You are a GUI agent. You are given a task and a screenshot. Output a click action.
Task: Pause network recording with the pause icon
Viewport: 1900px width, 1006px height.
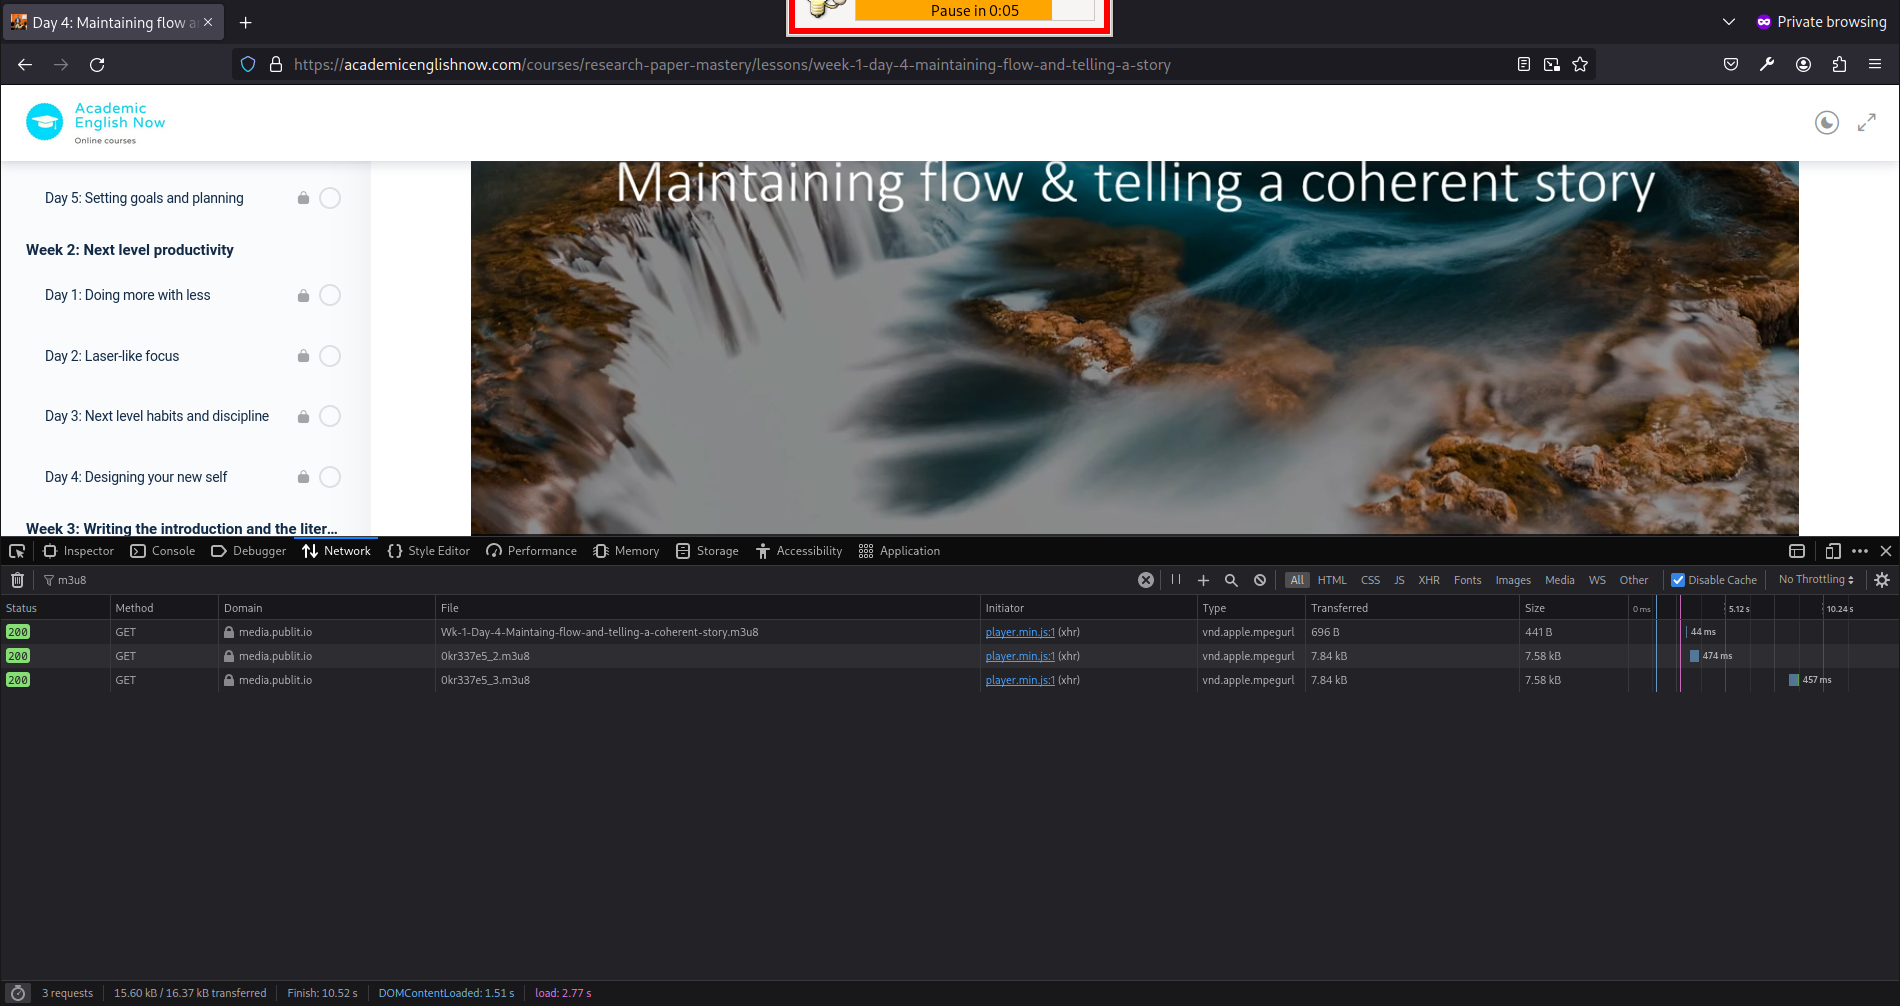pyautogui.click(x=1176, y=580)
